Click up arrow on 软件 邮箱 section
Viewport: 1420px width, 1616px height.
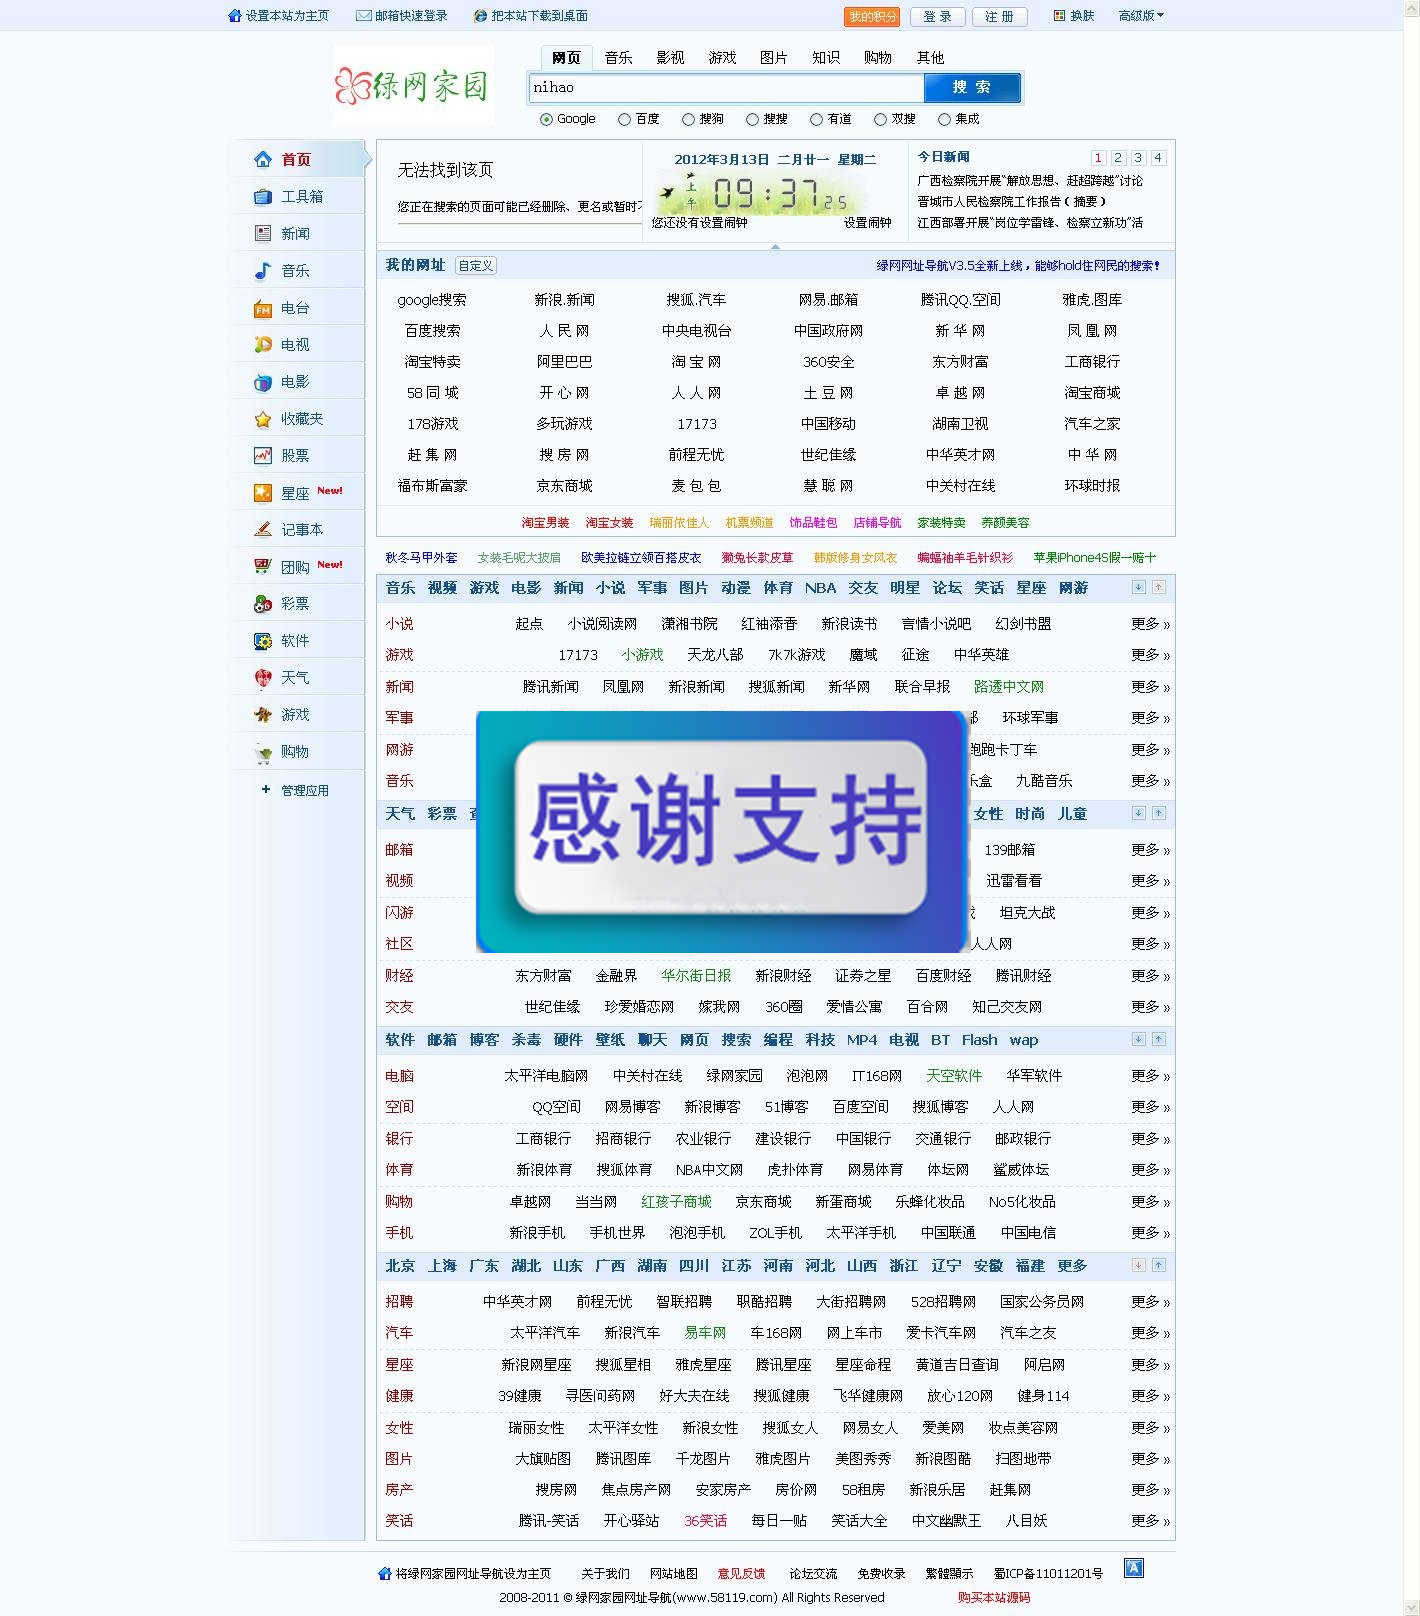pyautogui.click(x=1158, y=1040)
